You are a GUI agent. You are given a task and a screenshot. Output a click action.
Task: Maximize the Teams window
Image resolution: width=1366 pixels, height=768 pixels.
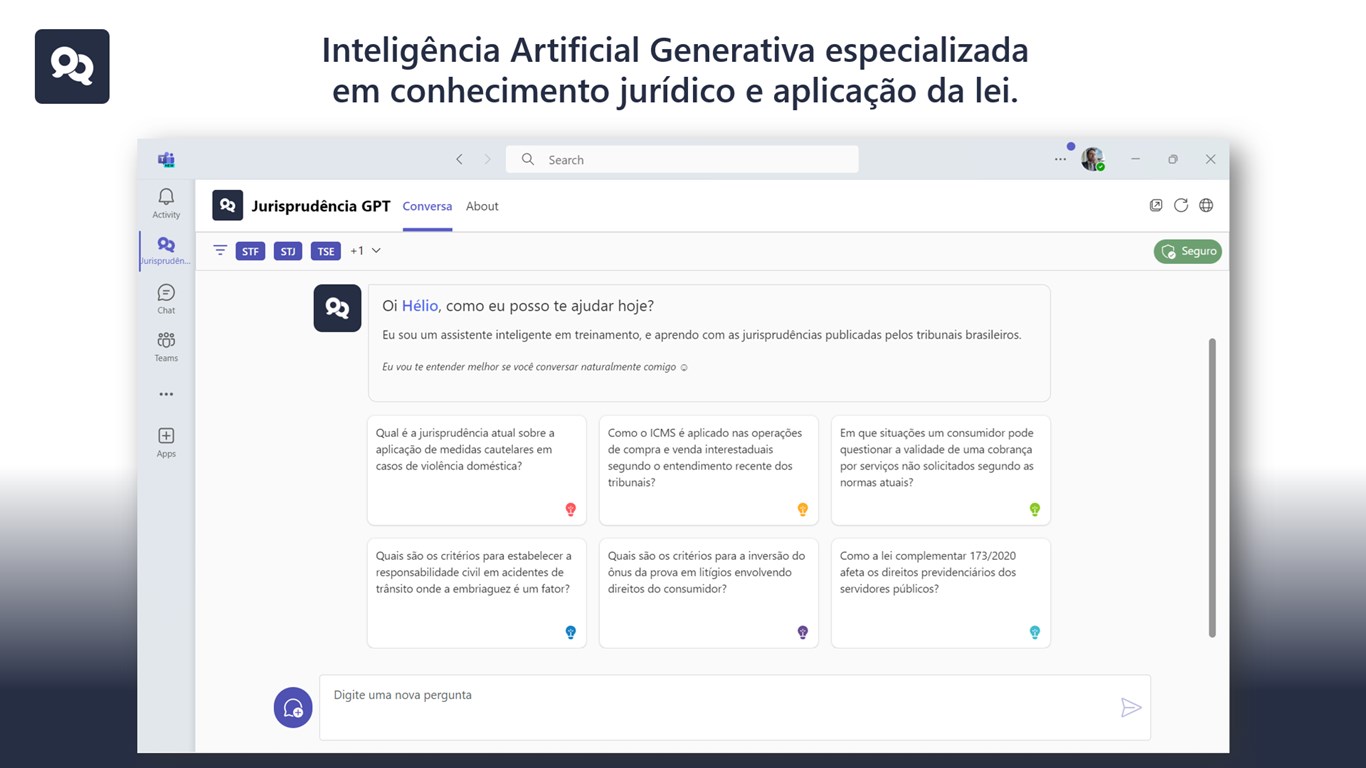(1173, 159)
